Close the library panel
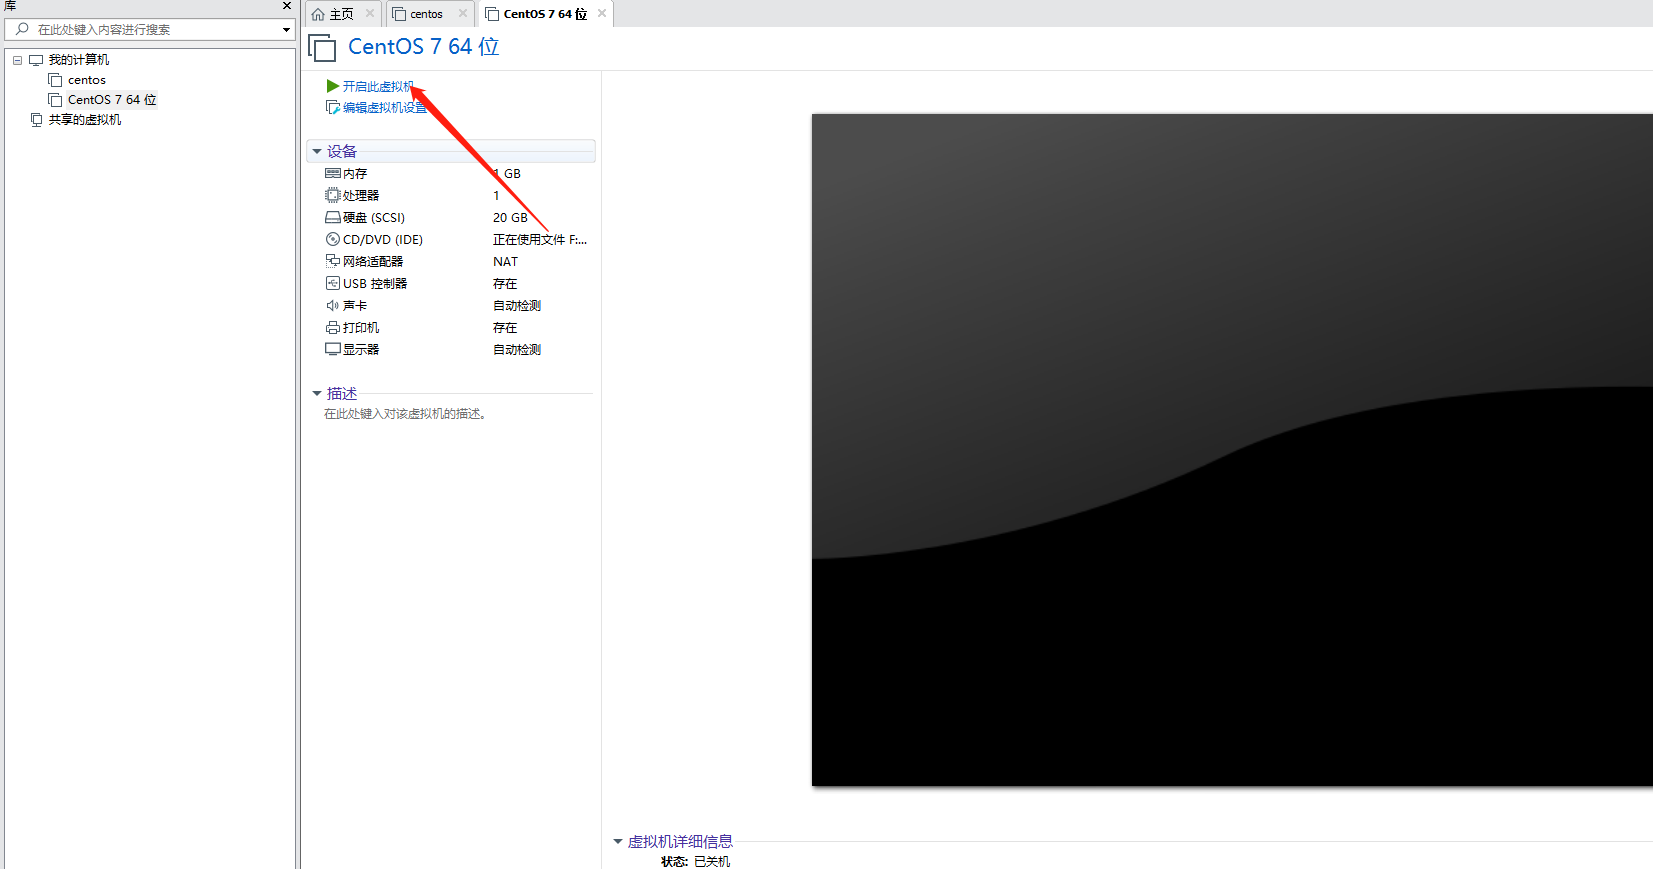 [x=287, y=6]
